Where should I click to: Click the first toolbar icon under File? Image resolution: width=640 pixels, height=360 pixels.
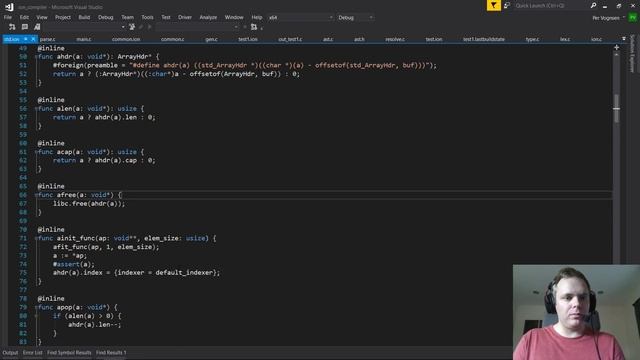click(12, 27)
